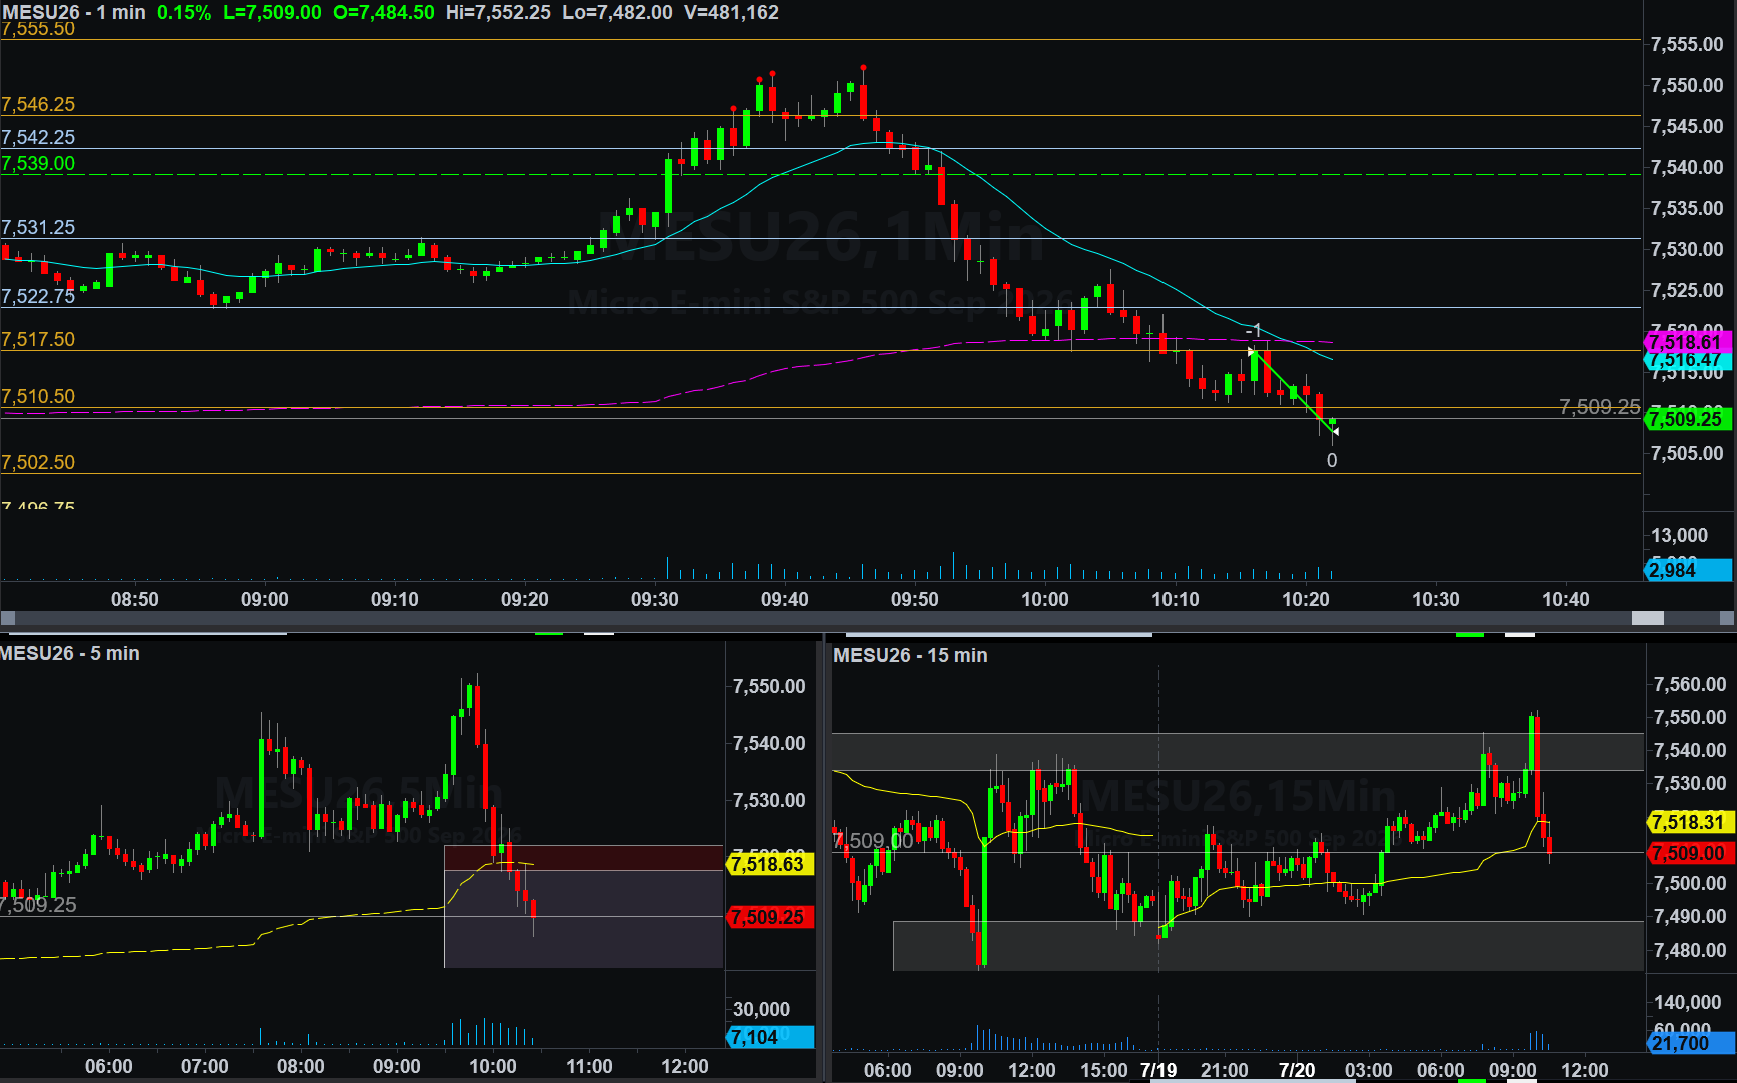Click the cyan 7,516.47 moving average tag

[1688, 360]
